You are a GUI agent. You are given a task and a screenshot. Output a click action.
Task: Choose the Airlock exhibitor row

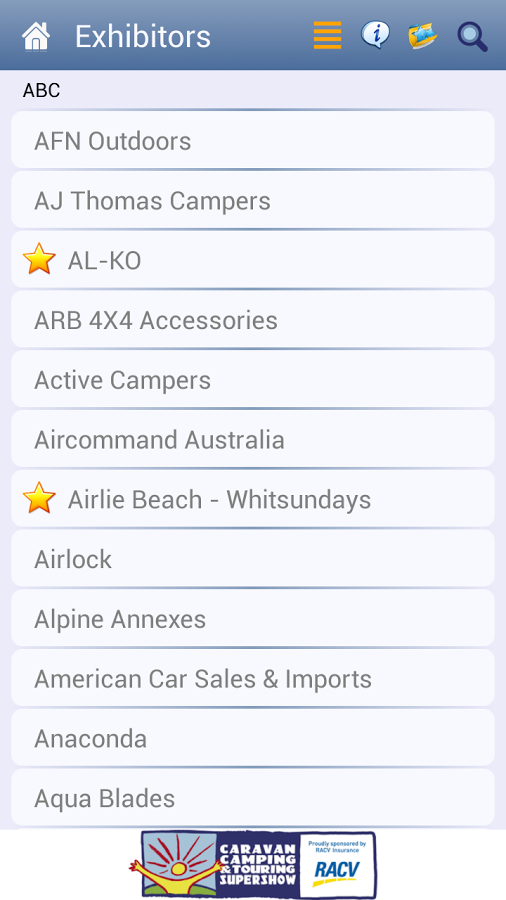point(253,558)
